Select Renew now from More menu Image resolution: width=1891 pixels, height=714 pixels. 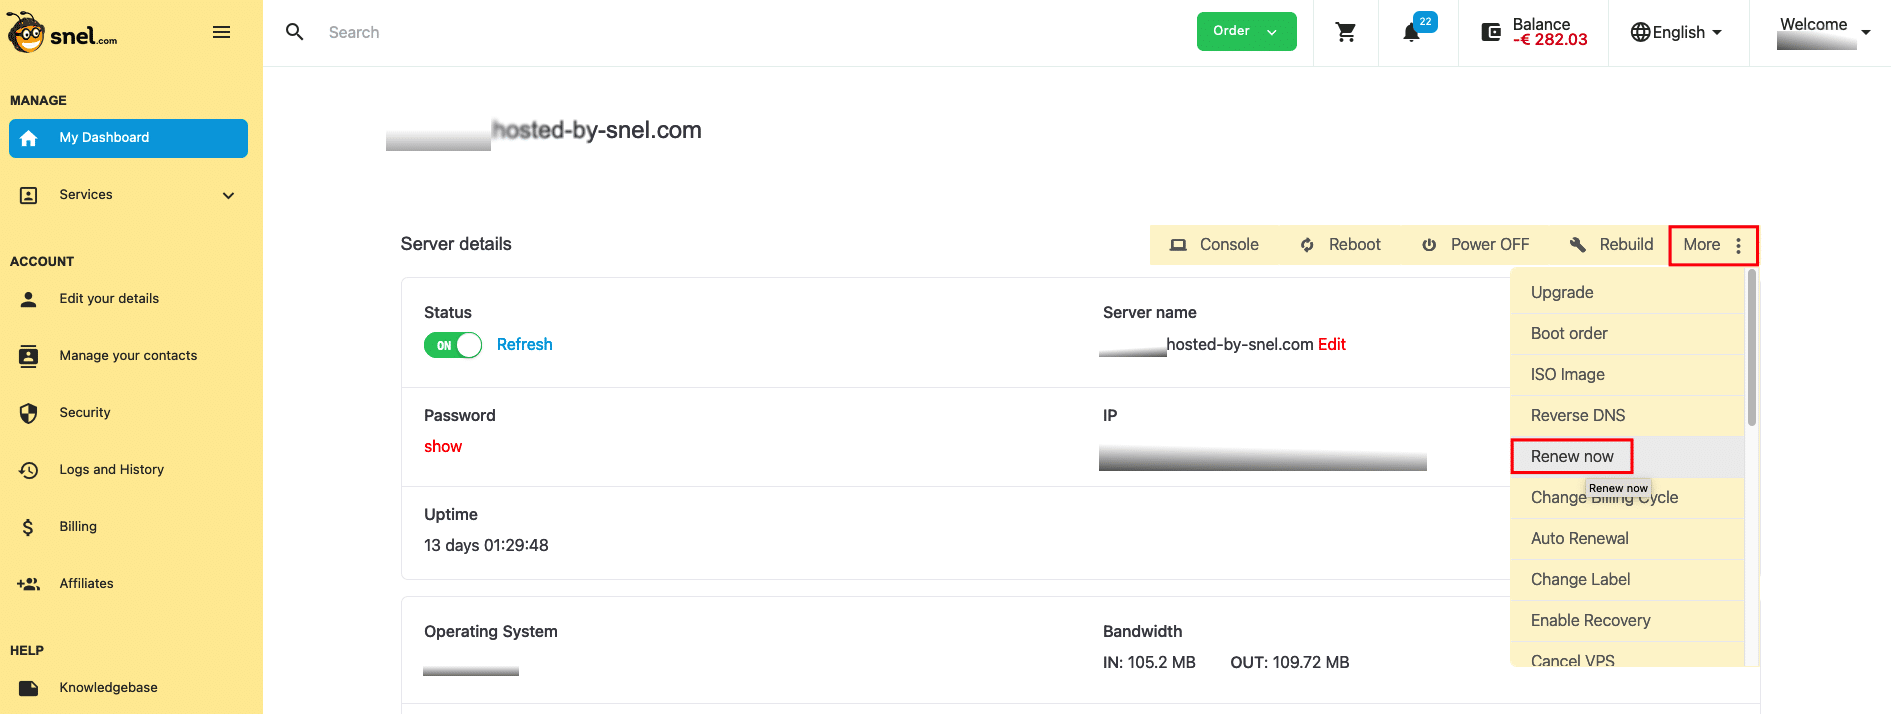coord(1572,457)
